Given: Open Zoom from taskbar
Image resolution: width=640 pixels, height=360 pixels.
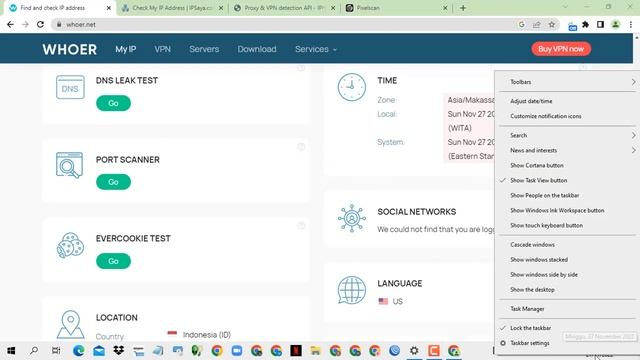Looking at the screenshot, I should tap(237, 351).
